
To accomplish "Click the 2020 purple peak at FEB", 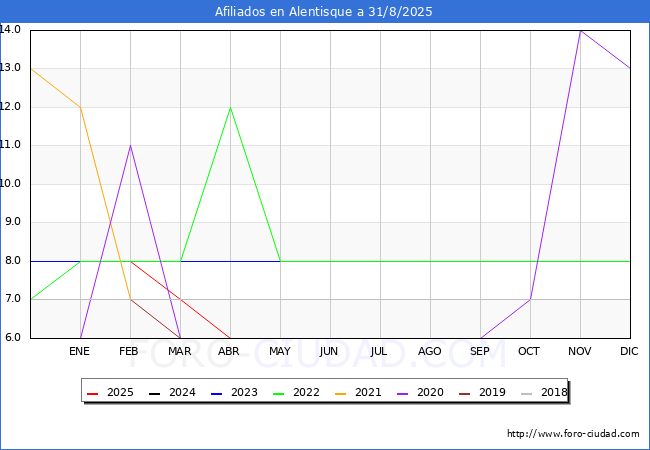I will click(x=131, y=145).
